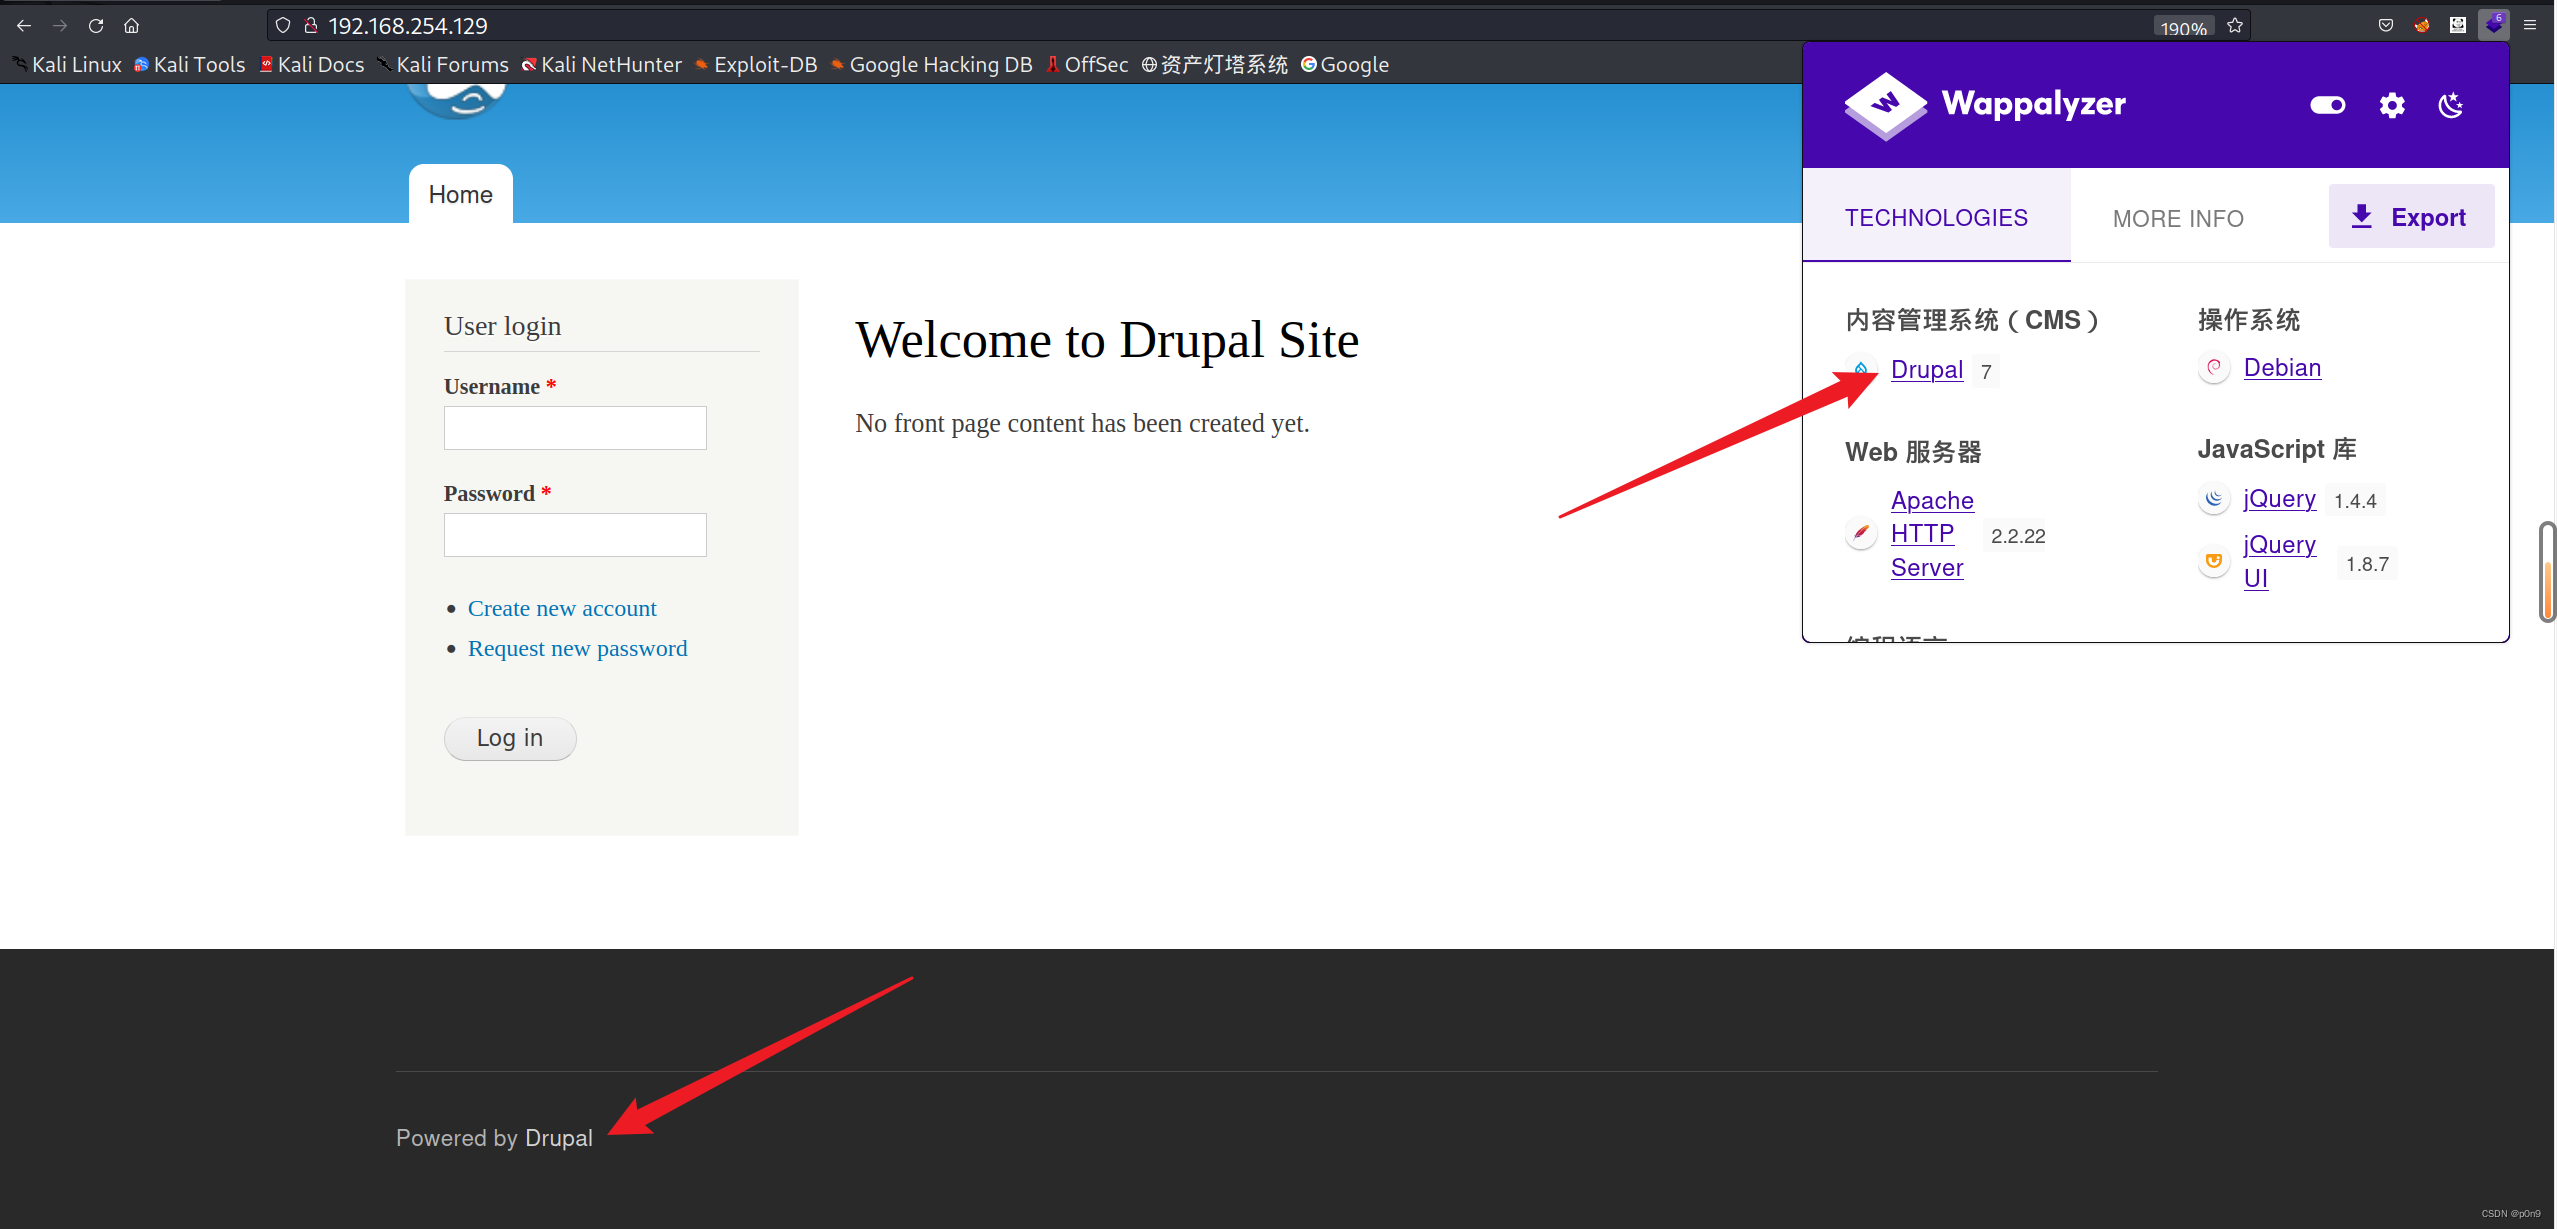Toggle the Wappalyzer enable switch
This screenshot has width=2557, height=1229.
pos(2327,105)
